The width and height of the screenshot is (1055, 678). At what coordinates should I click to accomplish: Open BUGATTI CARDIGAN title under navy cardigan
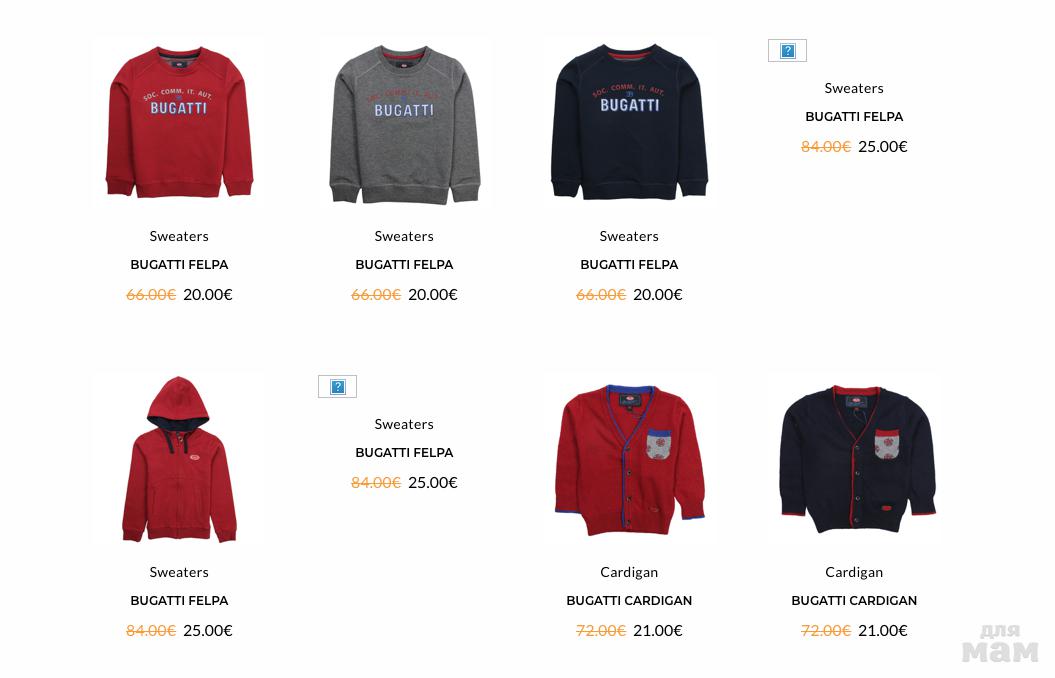click(x=854, y=601)
